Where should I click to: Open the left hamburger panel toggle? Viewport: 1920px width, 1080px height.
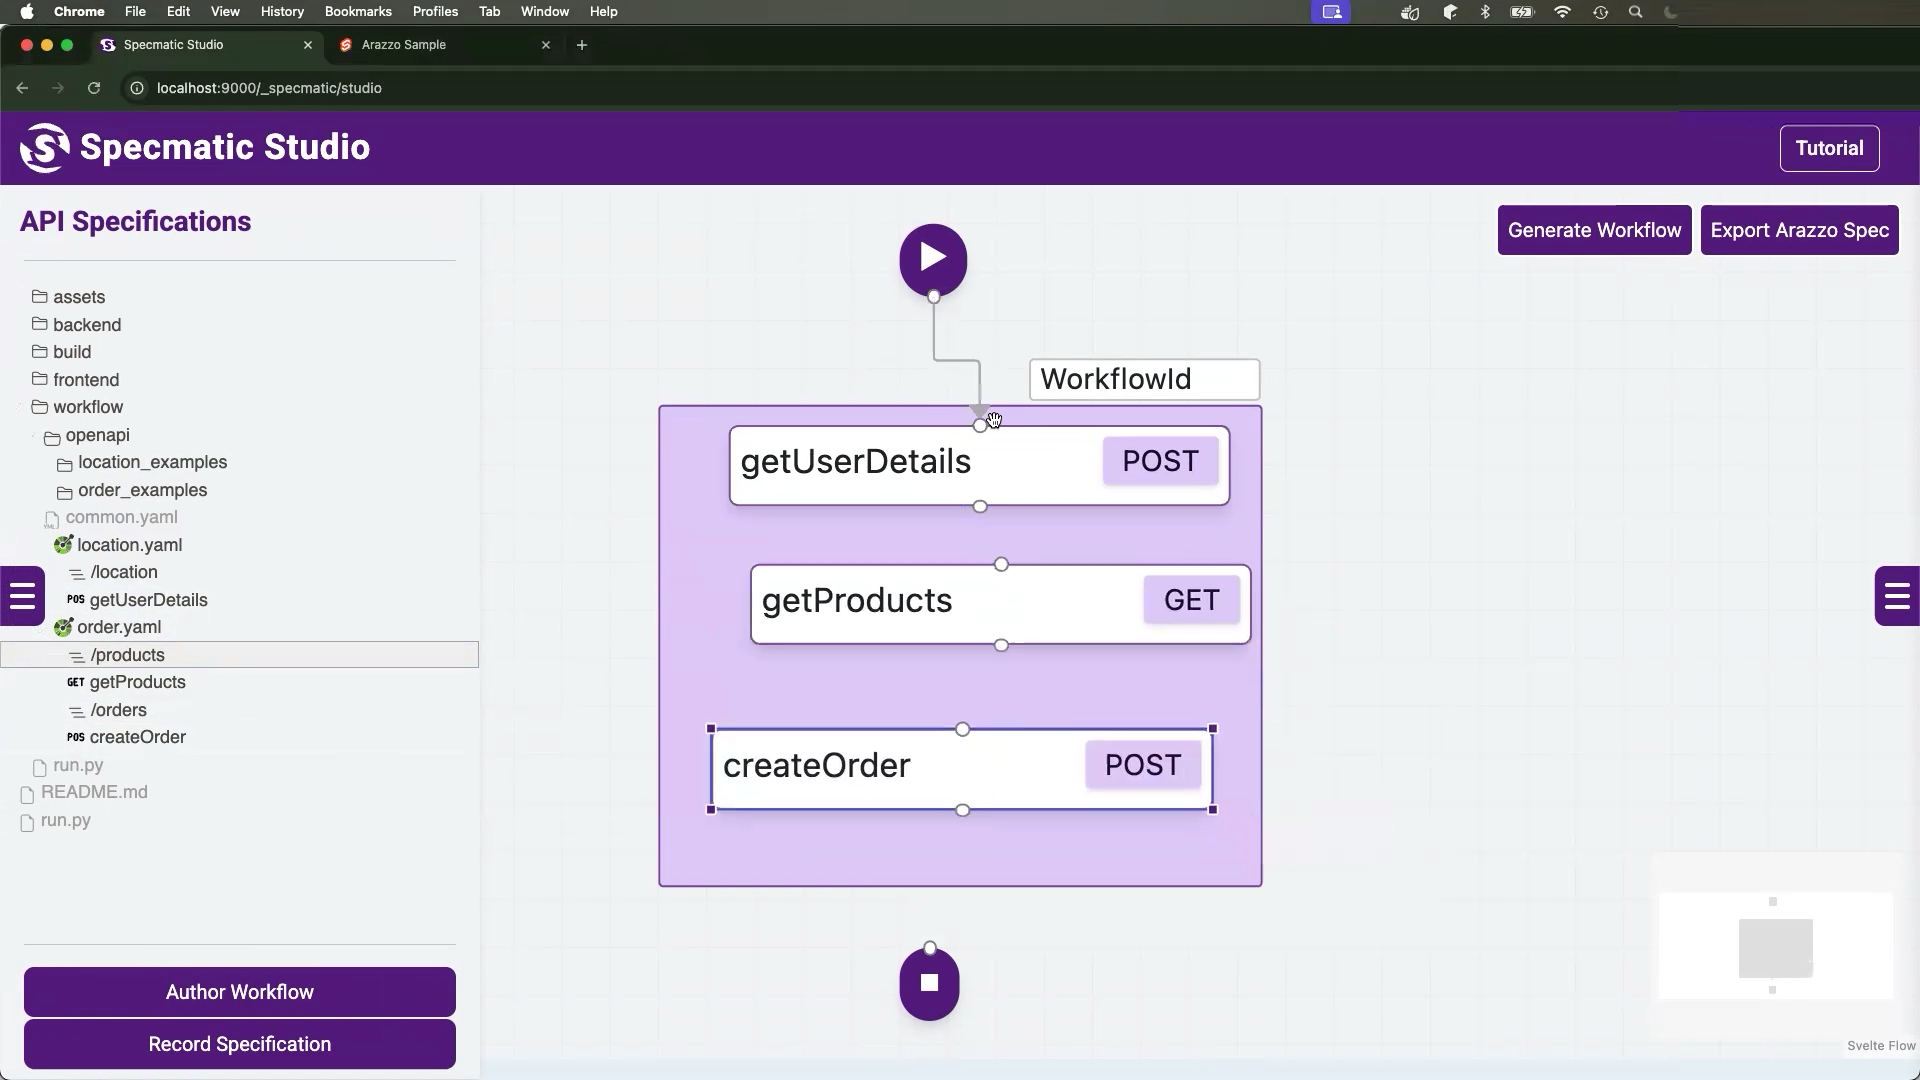point(22,597)
